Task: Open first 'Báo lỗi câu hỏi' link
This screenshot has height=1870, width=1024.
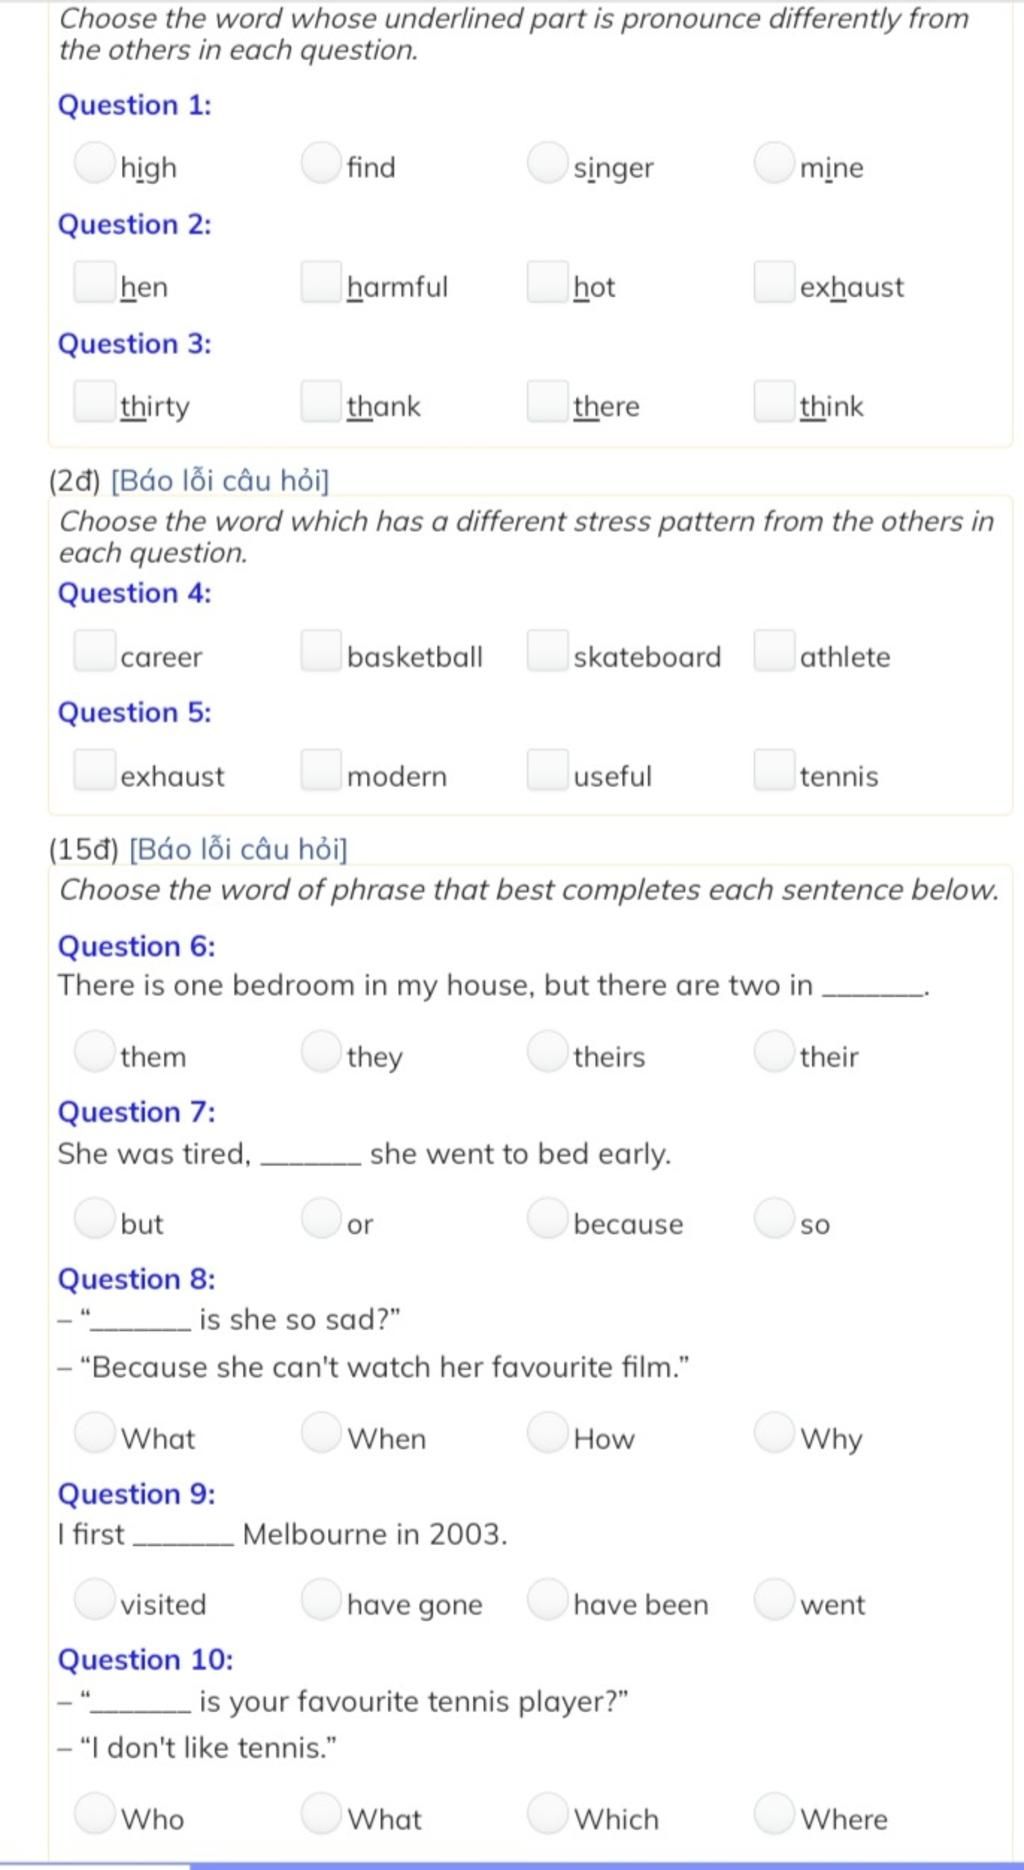Action: point(220,481)
